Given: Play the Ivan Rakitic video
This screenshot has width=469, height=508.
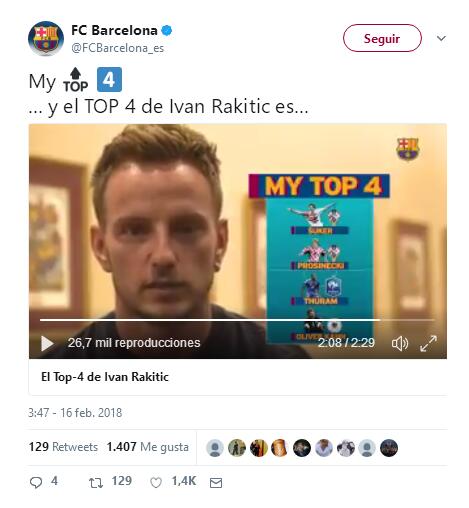Looking at the screenshot, I should (47, 343).
